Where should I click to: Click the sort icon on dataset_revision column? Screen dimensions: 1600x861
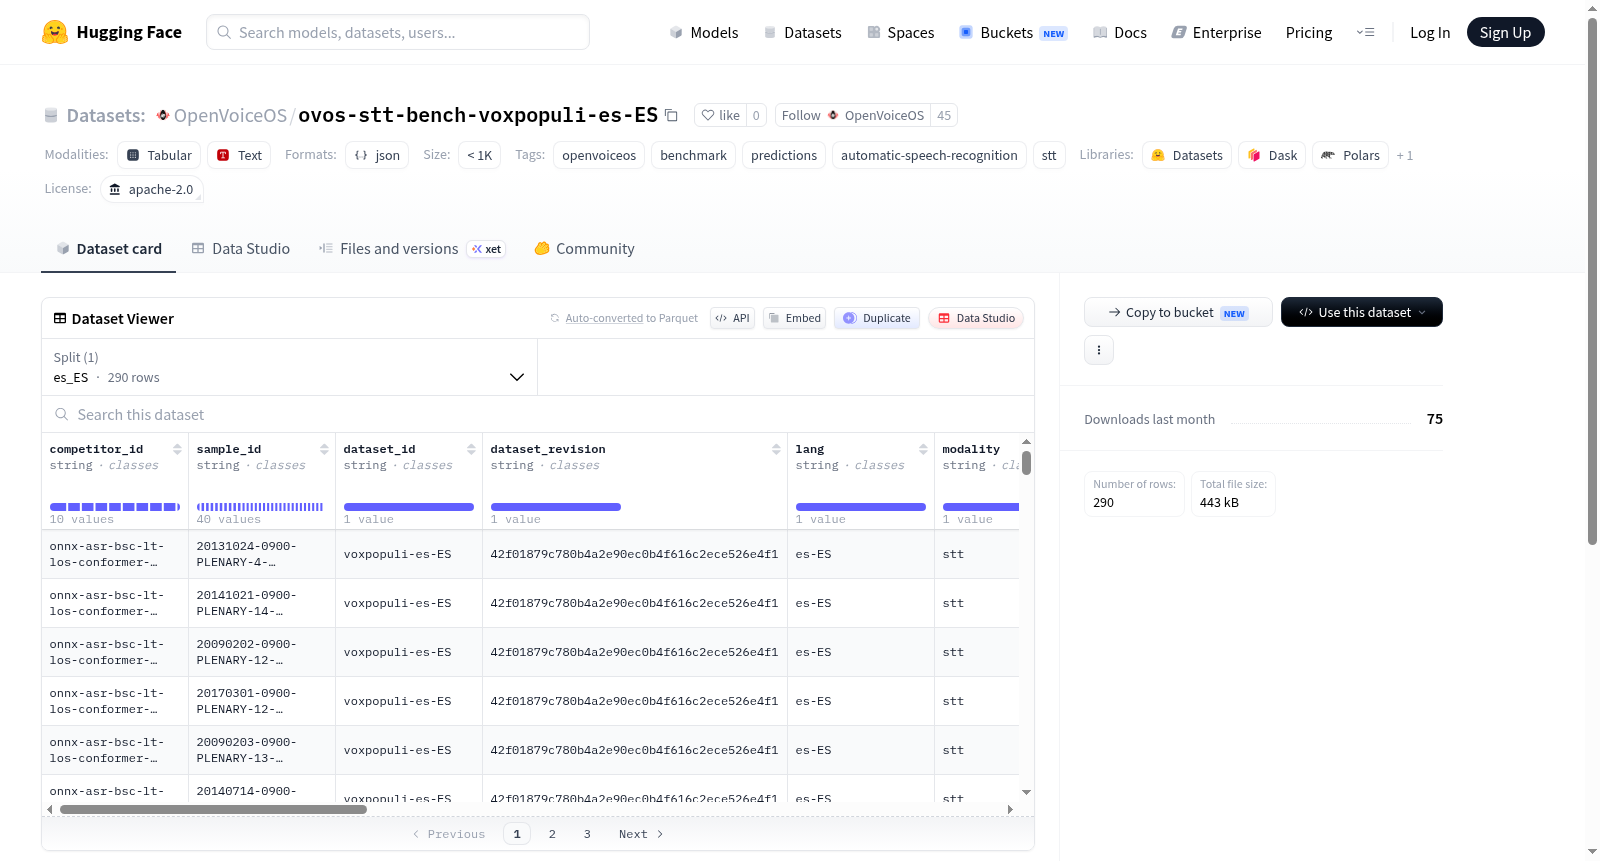click(776, 449)
